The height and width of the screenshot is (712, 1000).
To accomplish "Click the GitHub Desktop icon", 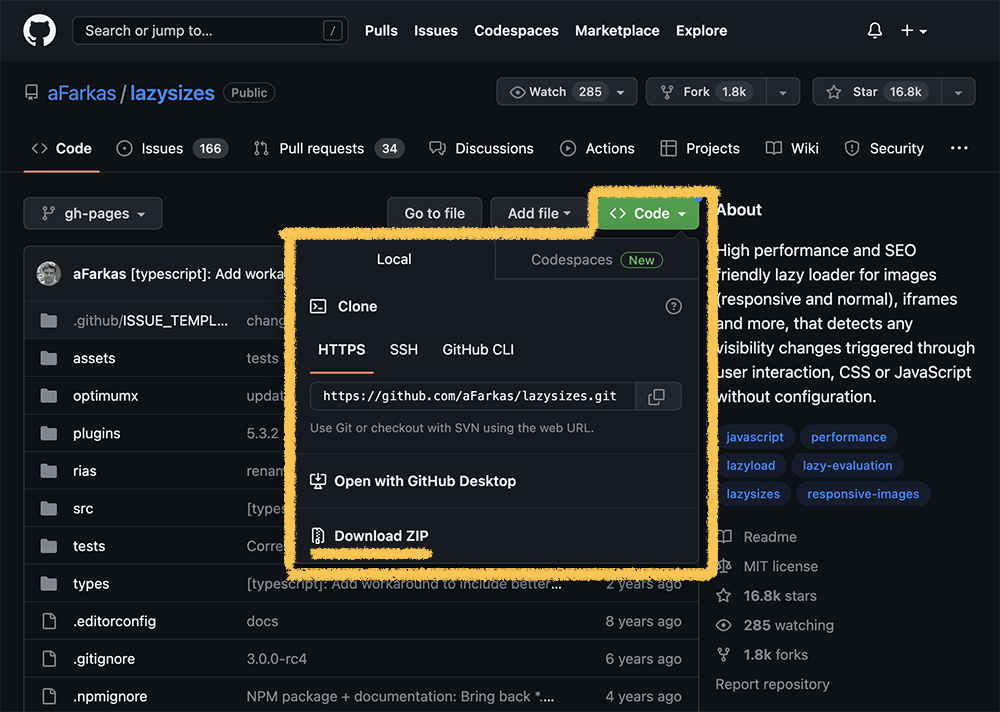I will tap(318, 481).
